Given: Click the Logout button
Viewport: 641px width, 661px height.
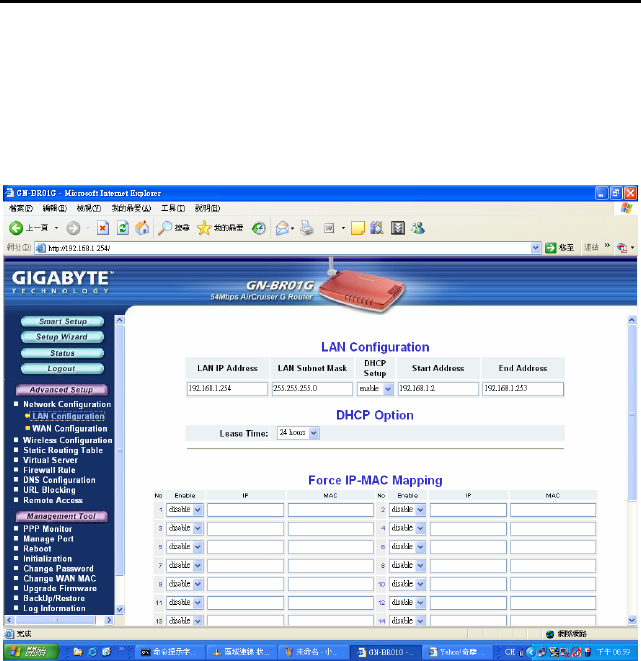Looking at the screenshot, I should (62, 368).
